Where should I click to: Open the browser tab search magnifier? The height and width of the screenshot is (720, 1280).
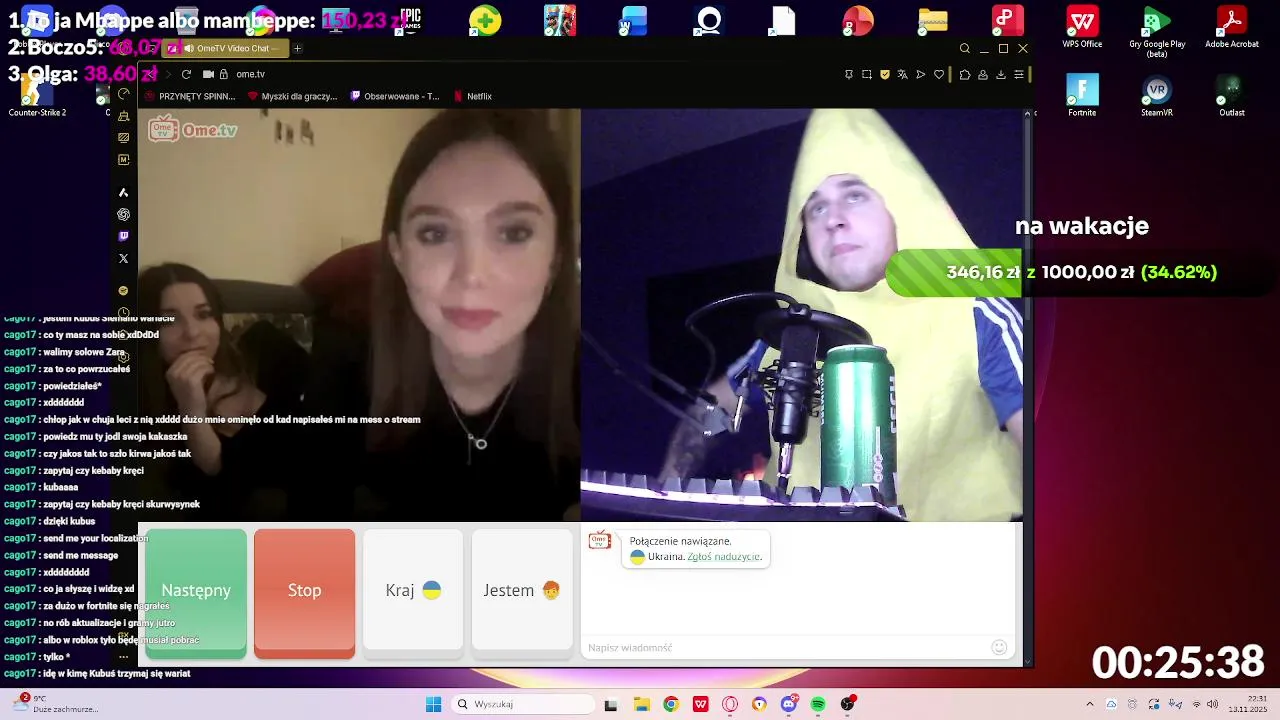964,48
